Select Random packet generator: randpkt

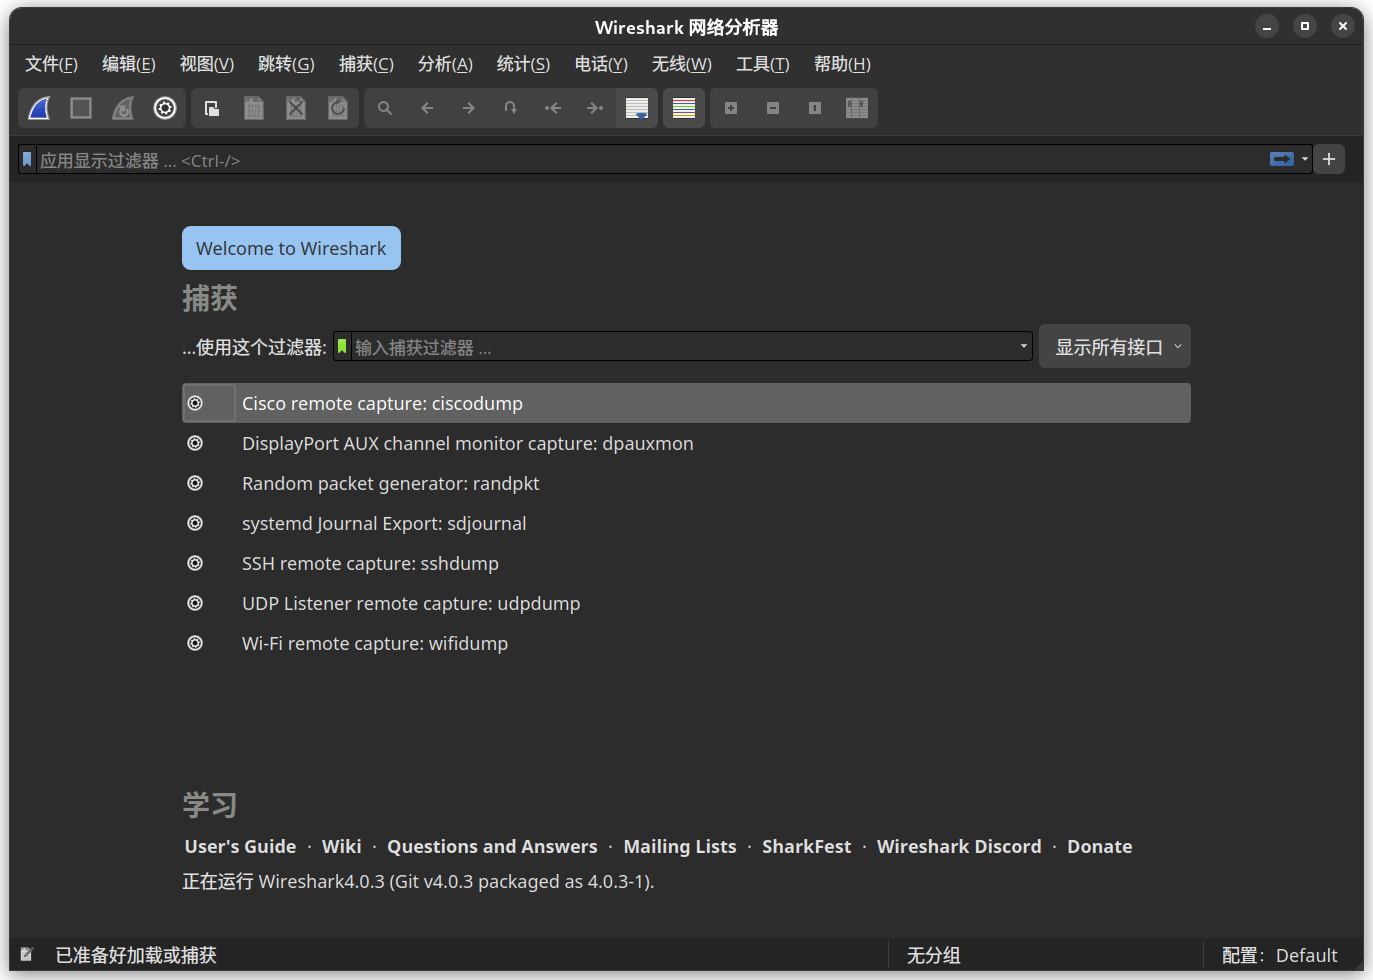686,483
